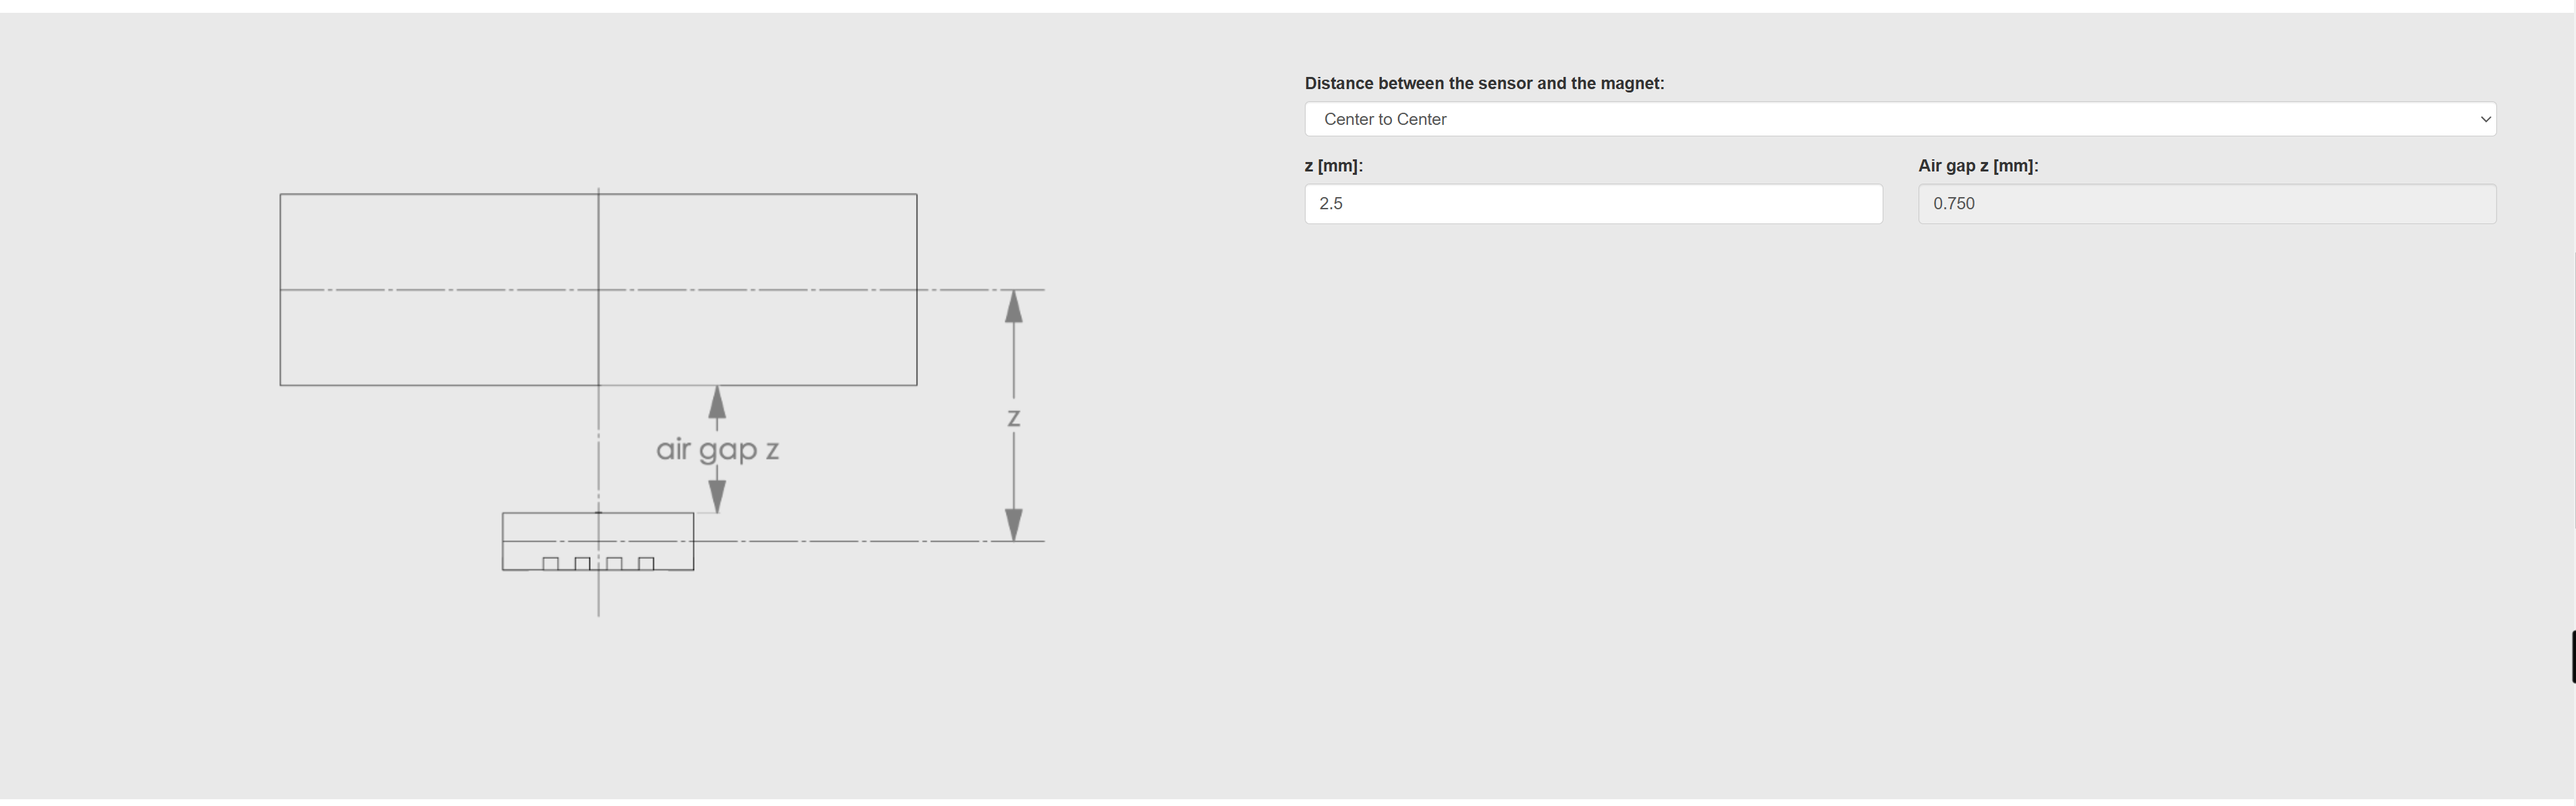
Task: Focus the z [mm] input field
Action: (x=1593, y=204)
